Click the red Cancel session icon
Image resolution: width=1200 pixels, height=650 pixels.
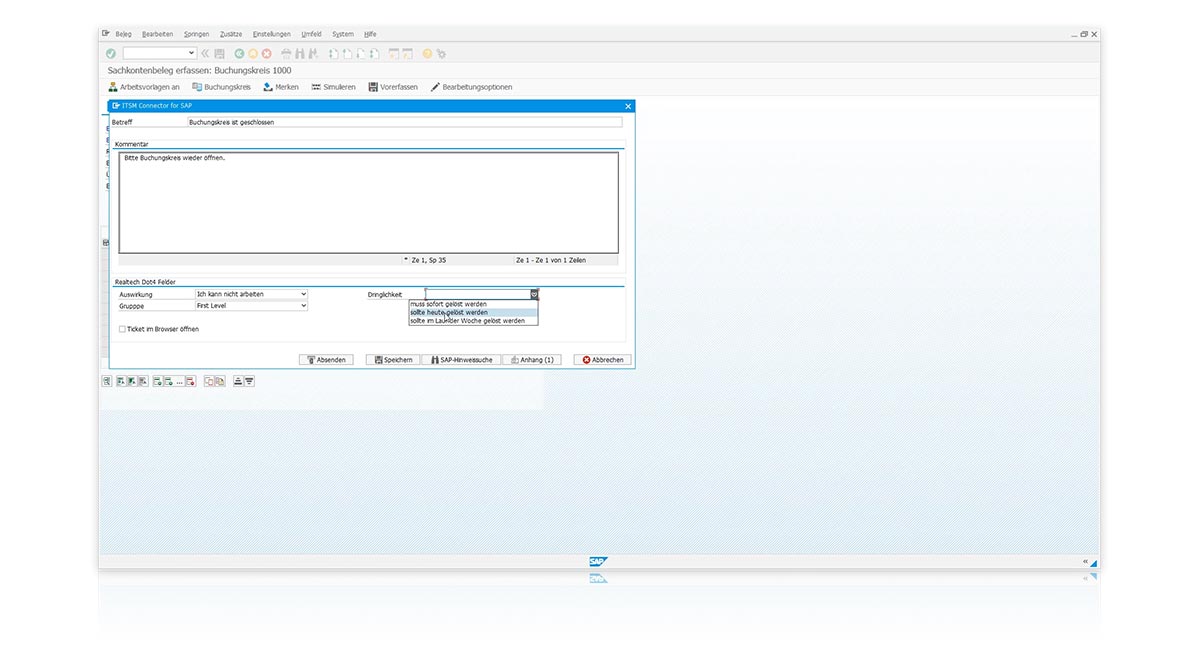pos(267,52)
